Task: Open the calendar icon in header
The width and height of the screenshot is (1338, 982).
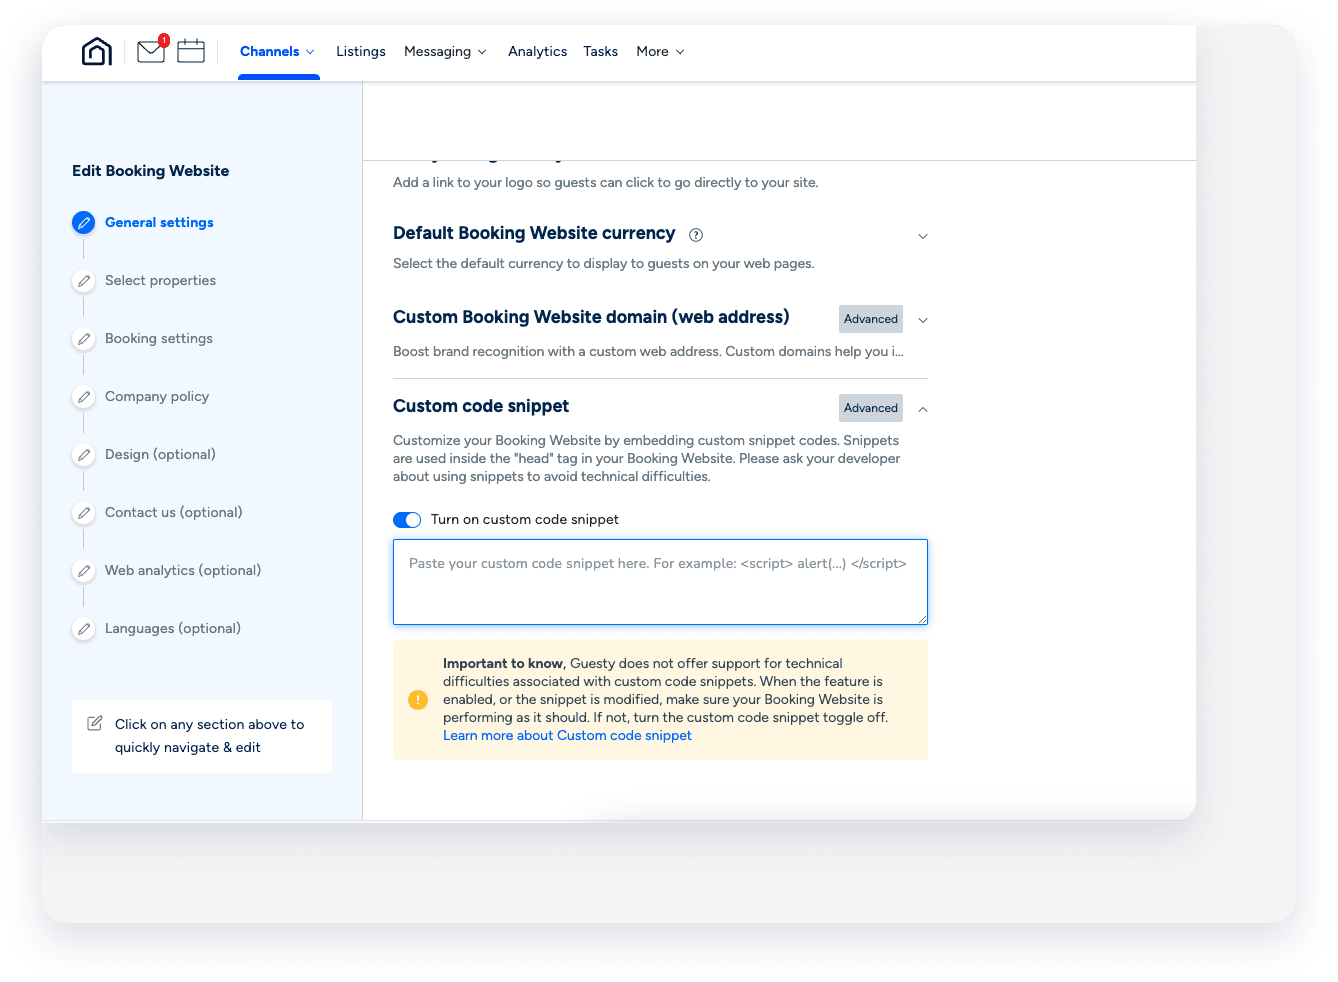Action: [x=191, y=51]
